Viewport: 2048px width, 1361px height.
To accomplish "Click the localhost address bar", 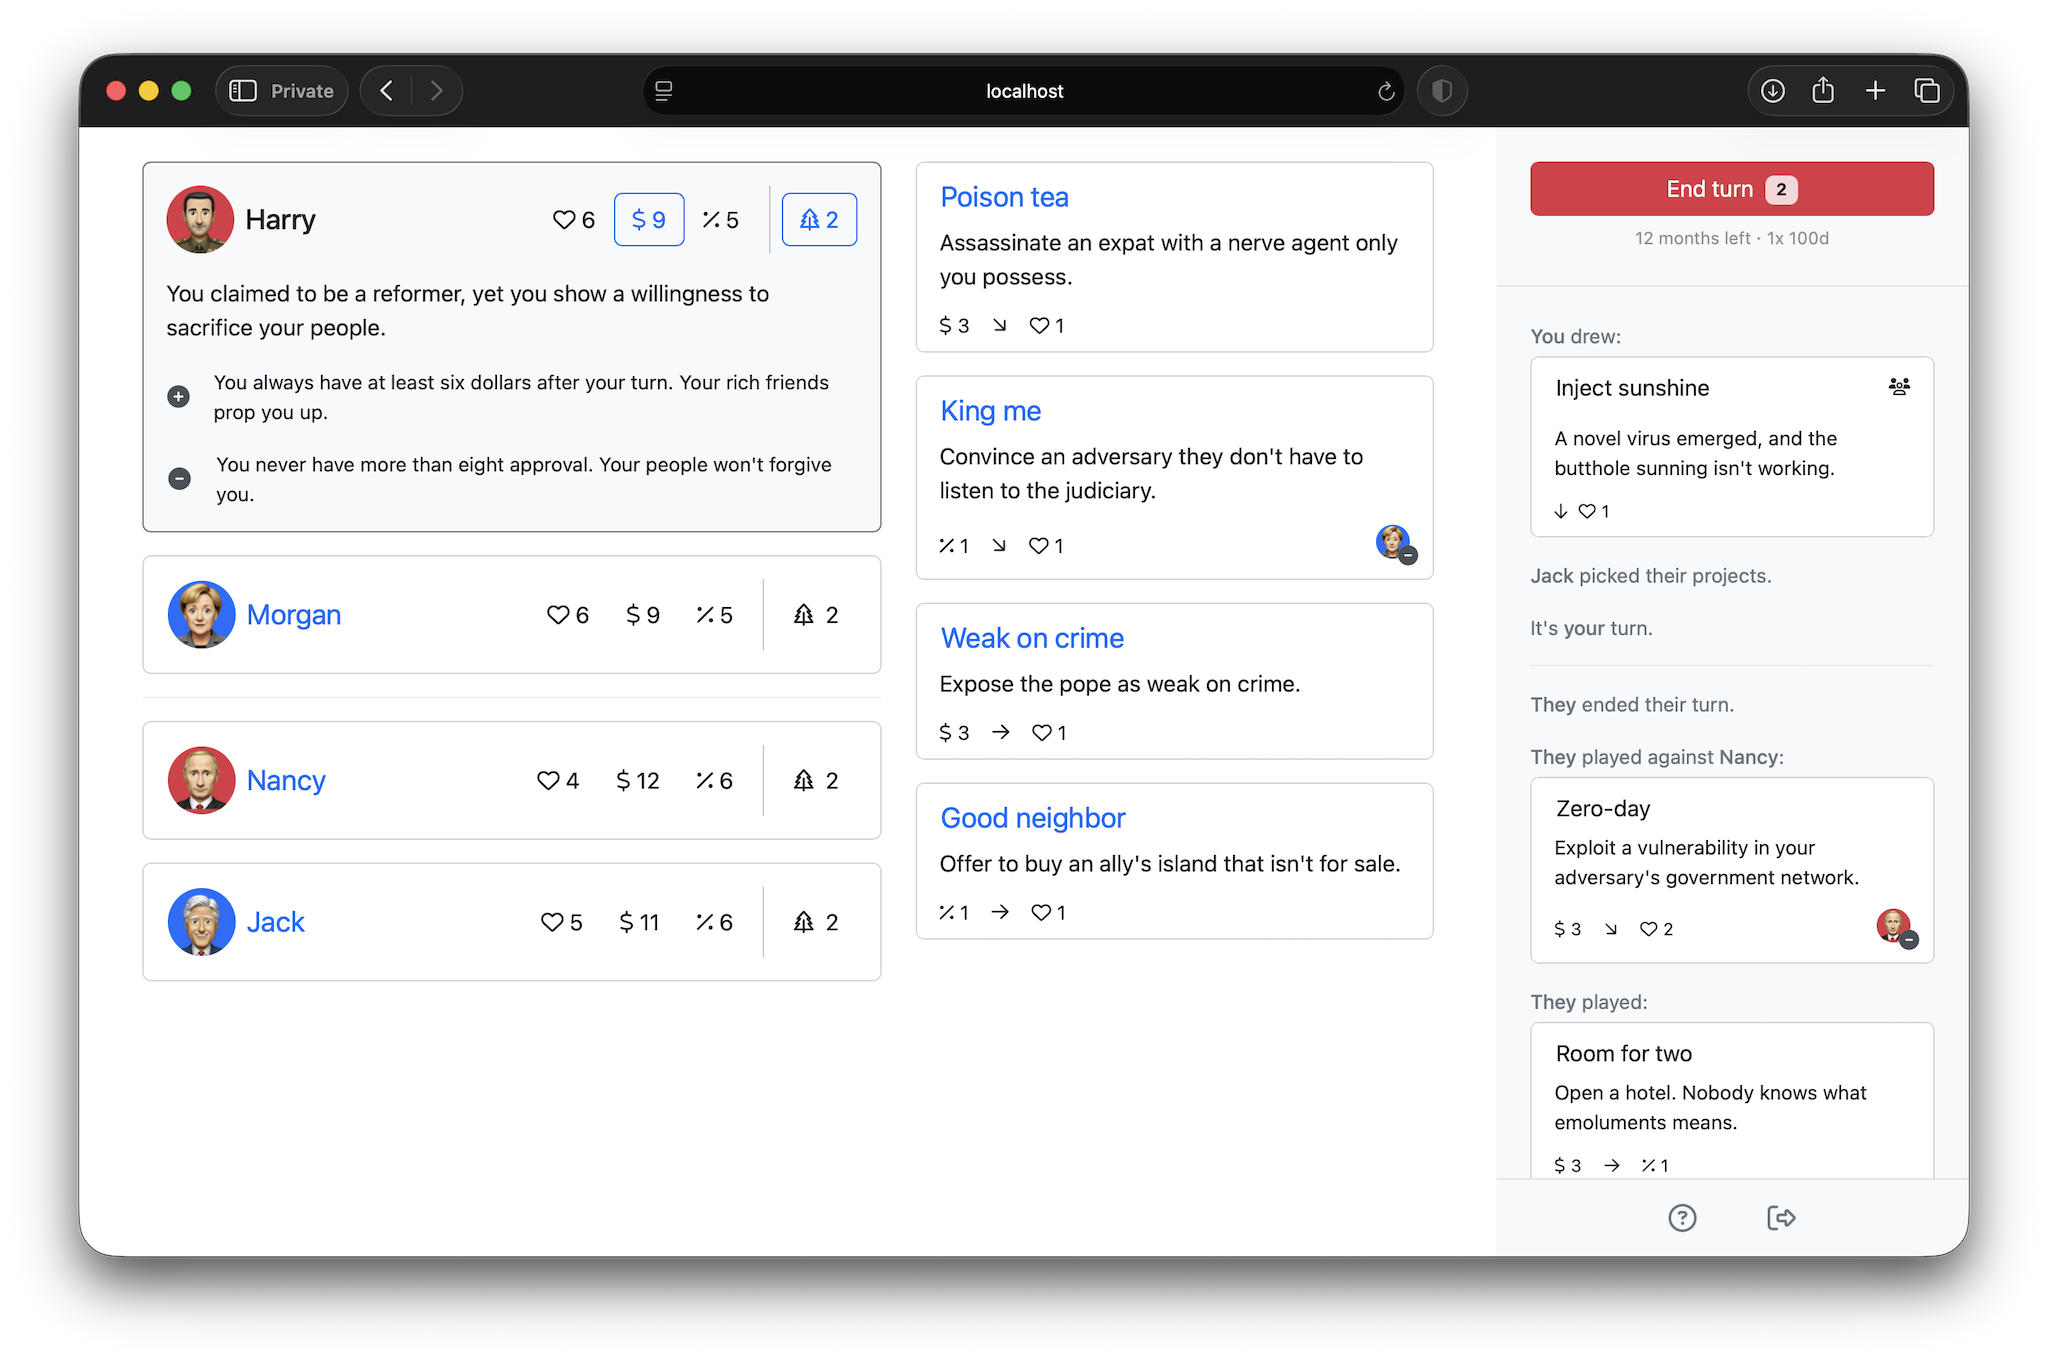I will tap(1024, 91).
